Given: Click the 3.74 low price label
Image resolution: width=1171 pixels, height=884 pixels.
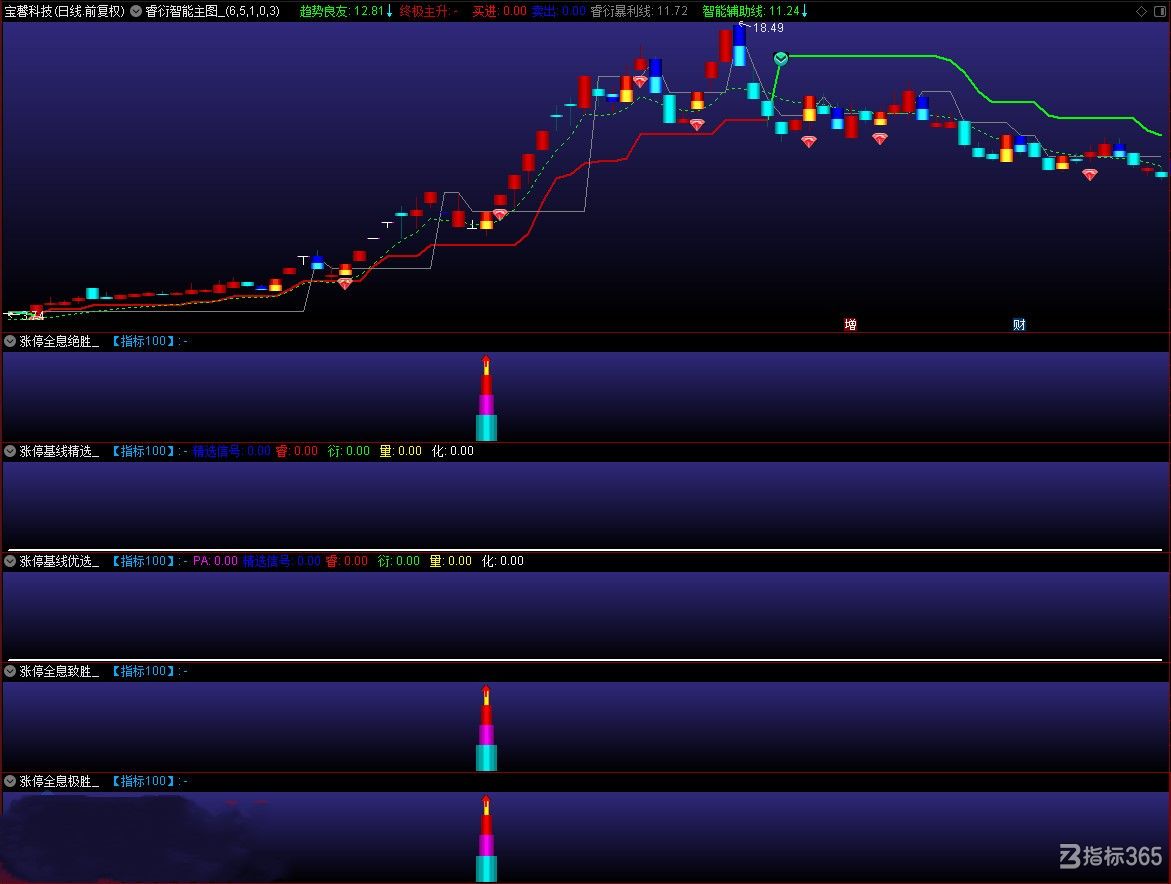Looking at the screenshot, I should (x=32, y=316).
